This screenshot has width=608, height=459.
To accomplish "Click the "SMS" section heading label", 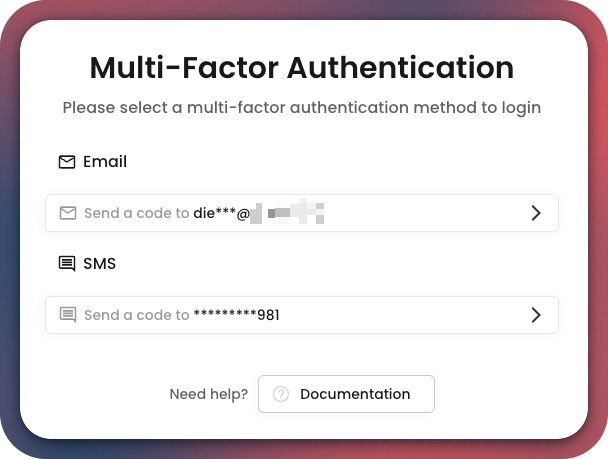I will pos(100,264).
